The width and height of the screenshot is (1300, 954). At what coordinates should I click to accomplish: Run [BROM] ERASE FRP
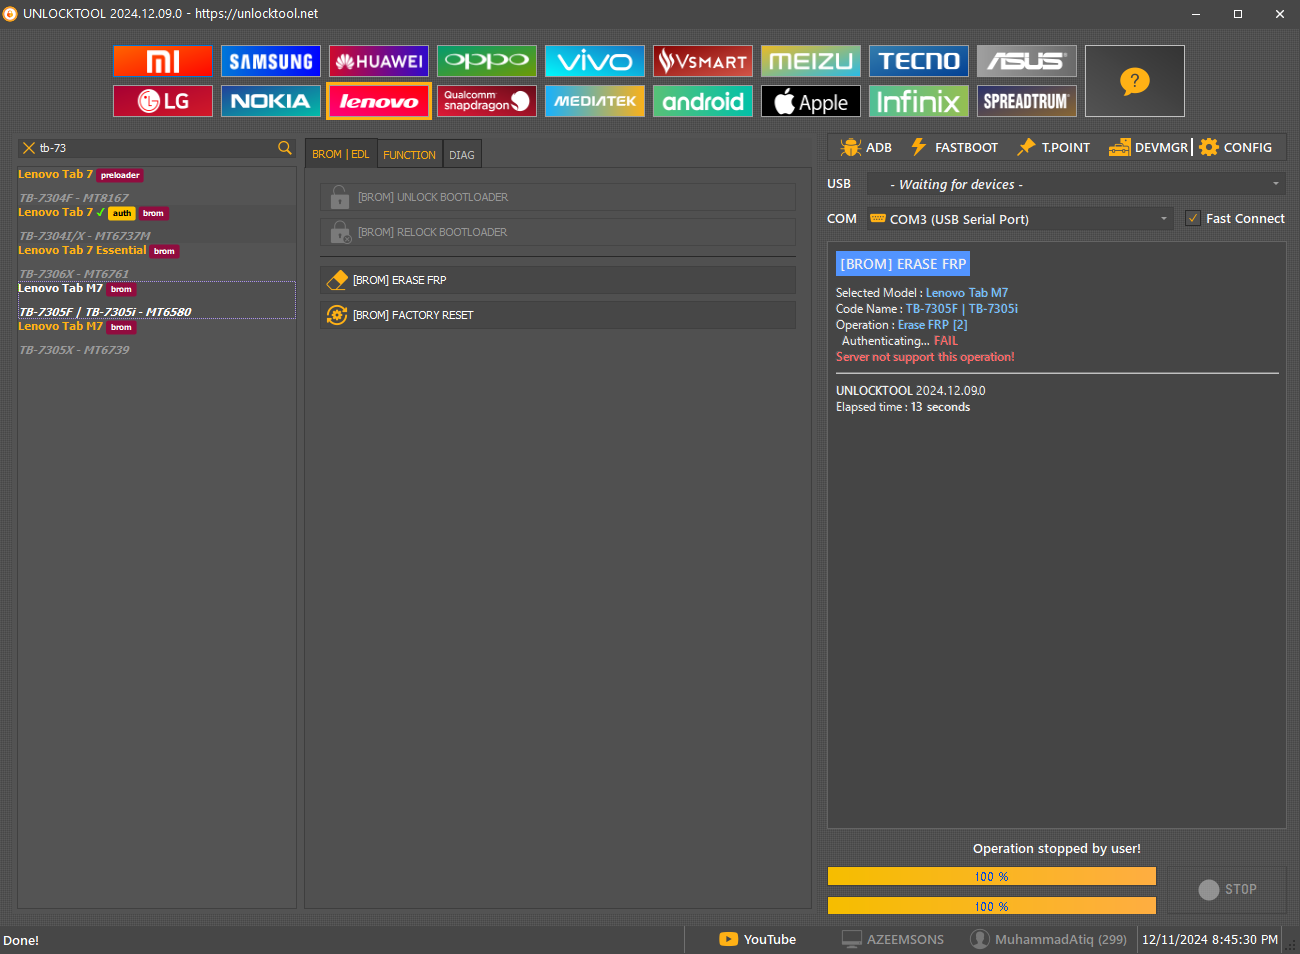pos(558,280)
